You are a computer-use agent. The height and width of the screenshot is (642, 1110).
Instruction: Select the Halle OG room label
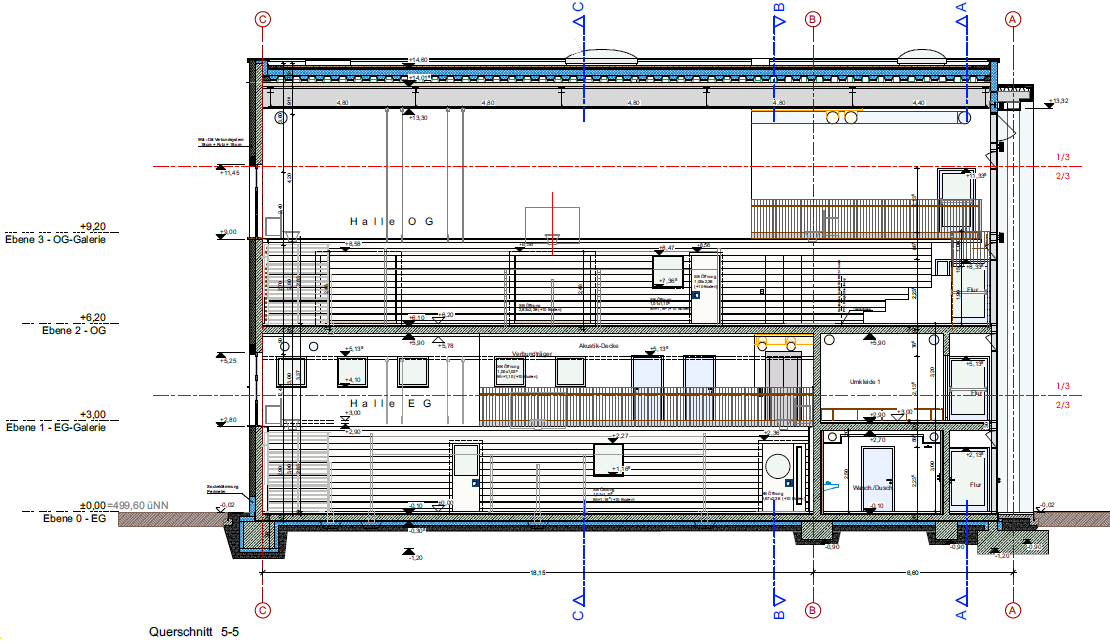[391, 221]
